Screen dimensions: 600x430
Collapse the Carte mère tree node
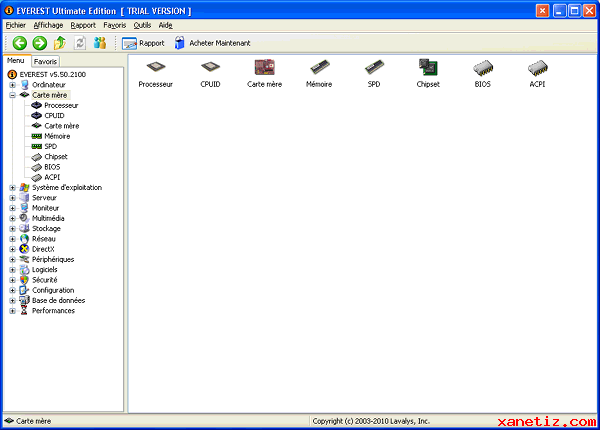pyautogui.click(x=12, y=95)
